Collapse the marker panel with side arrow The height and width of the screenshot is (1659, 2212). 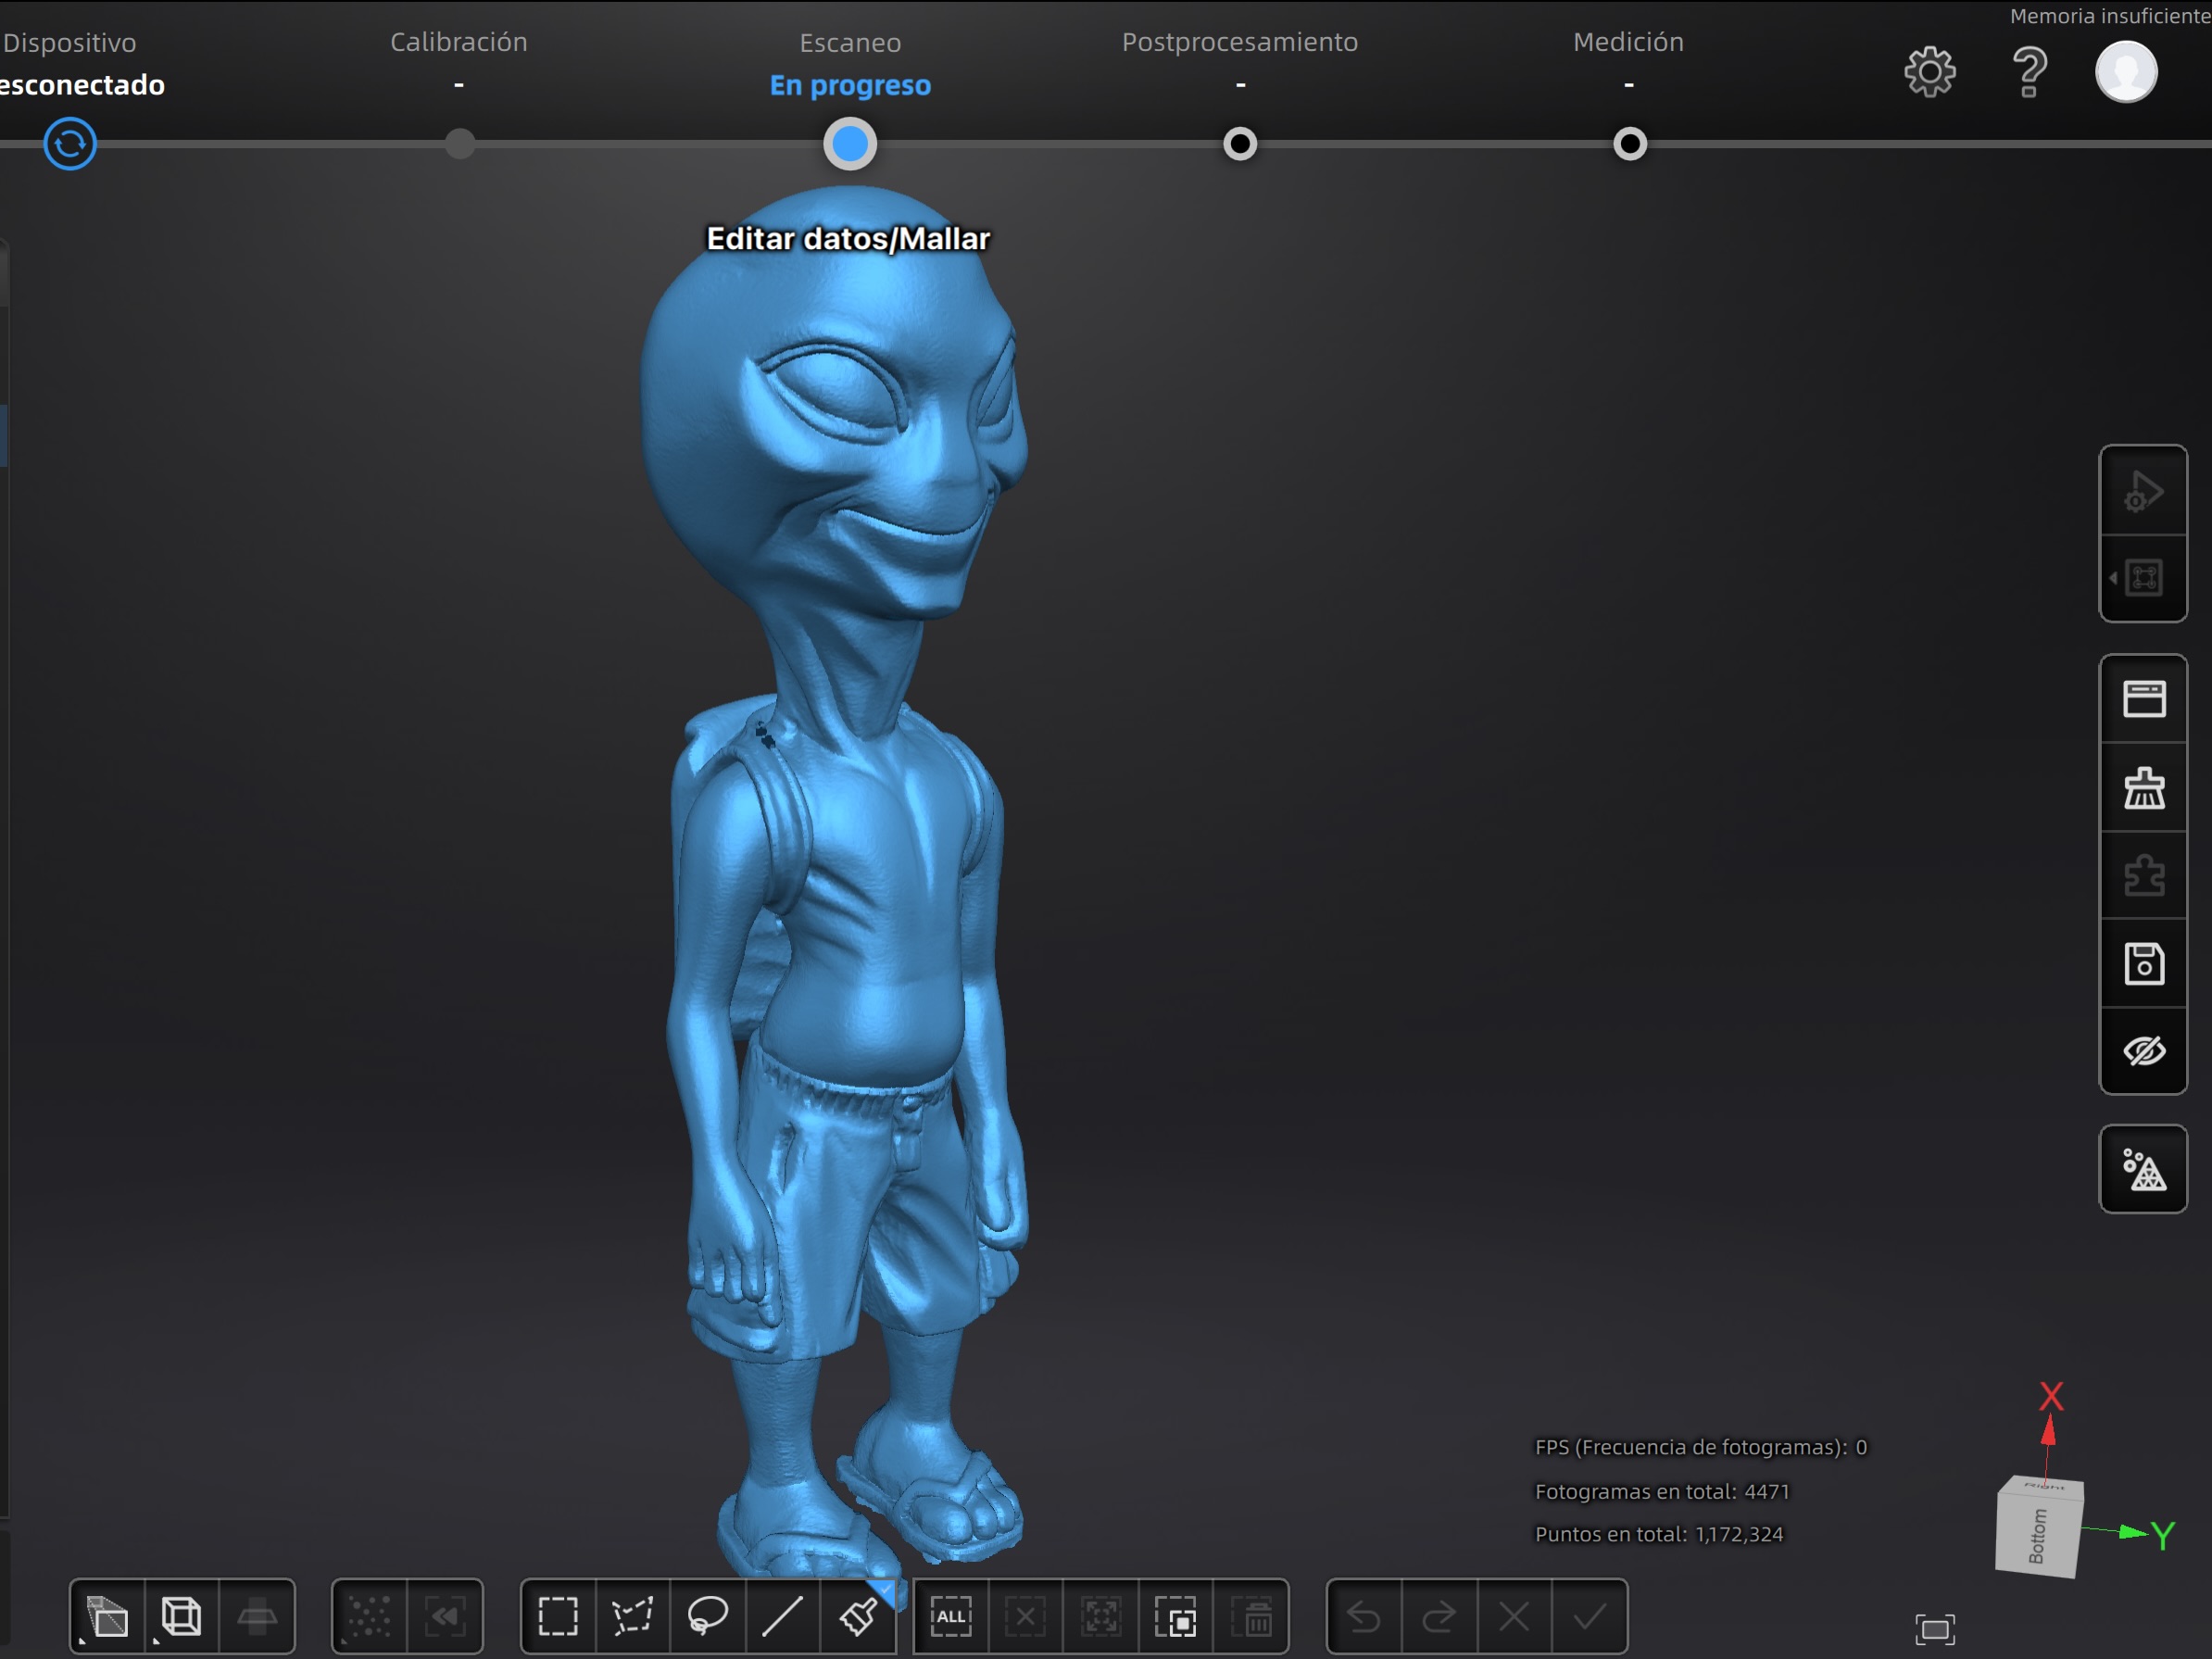click(x=2113, y=578)
